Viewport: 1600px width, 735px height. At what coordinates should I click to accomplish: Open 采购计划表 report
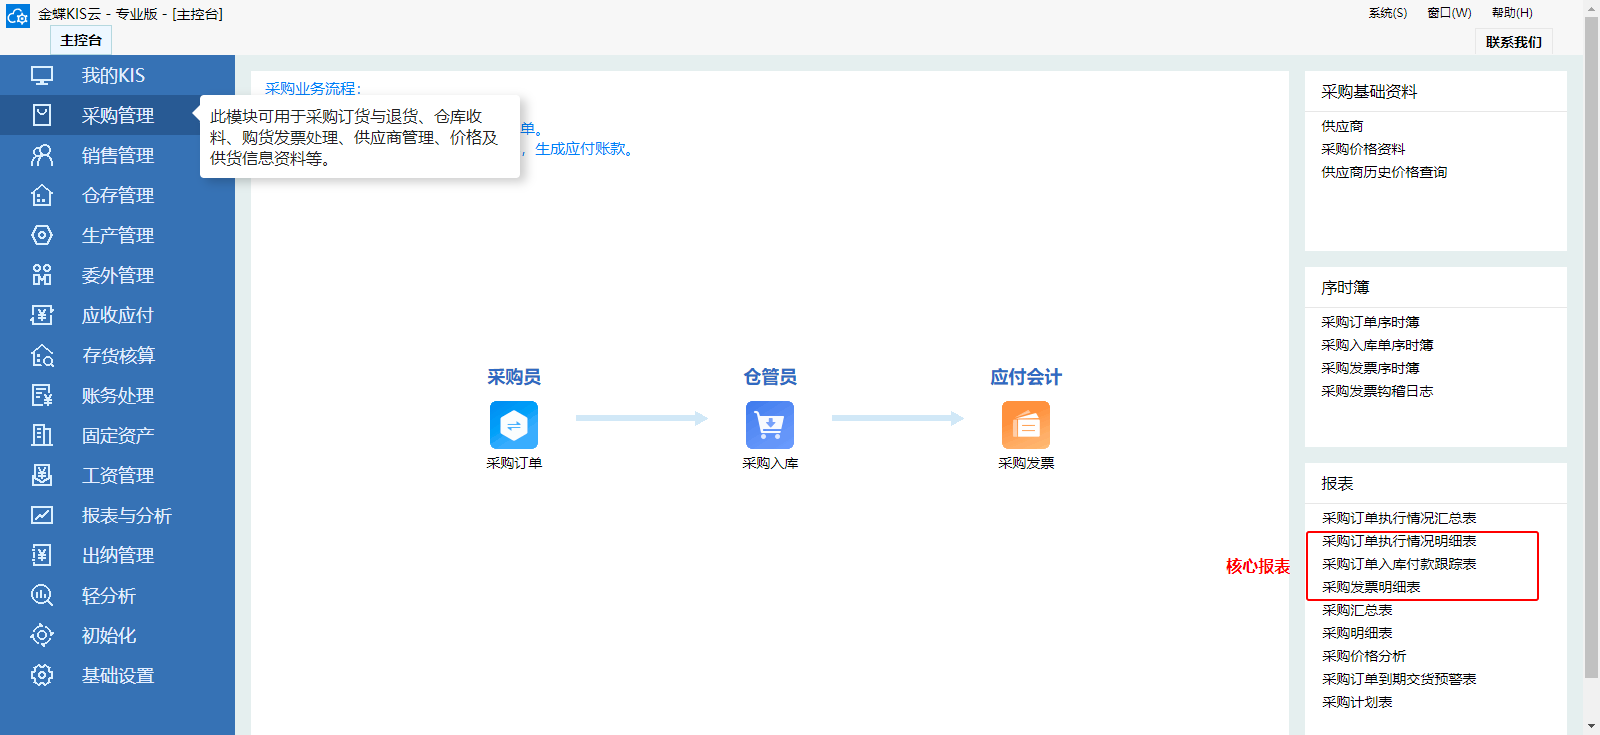click(1357, 702)
